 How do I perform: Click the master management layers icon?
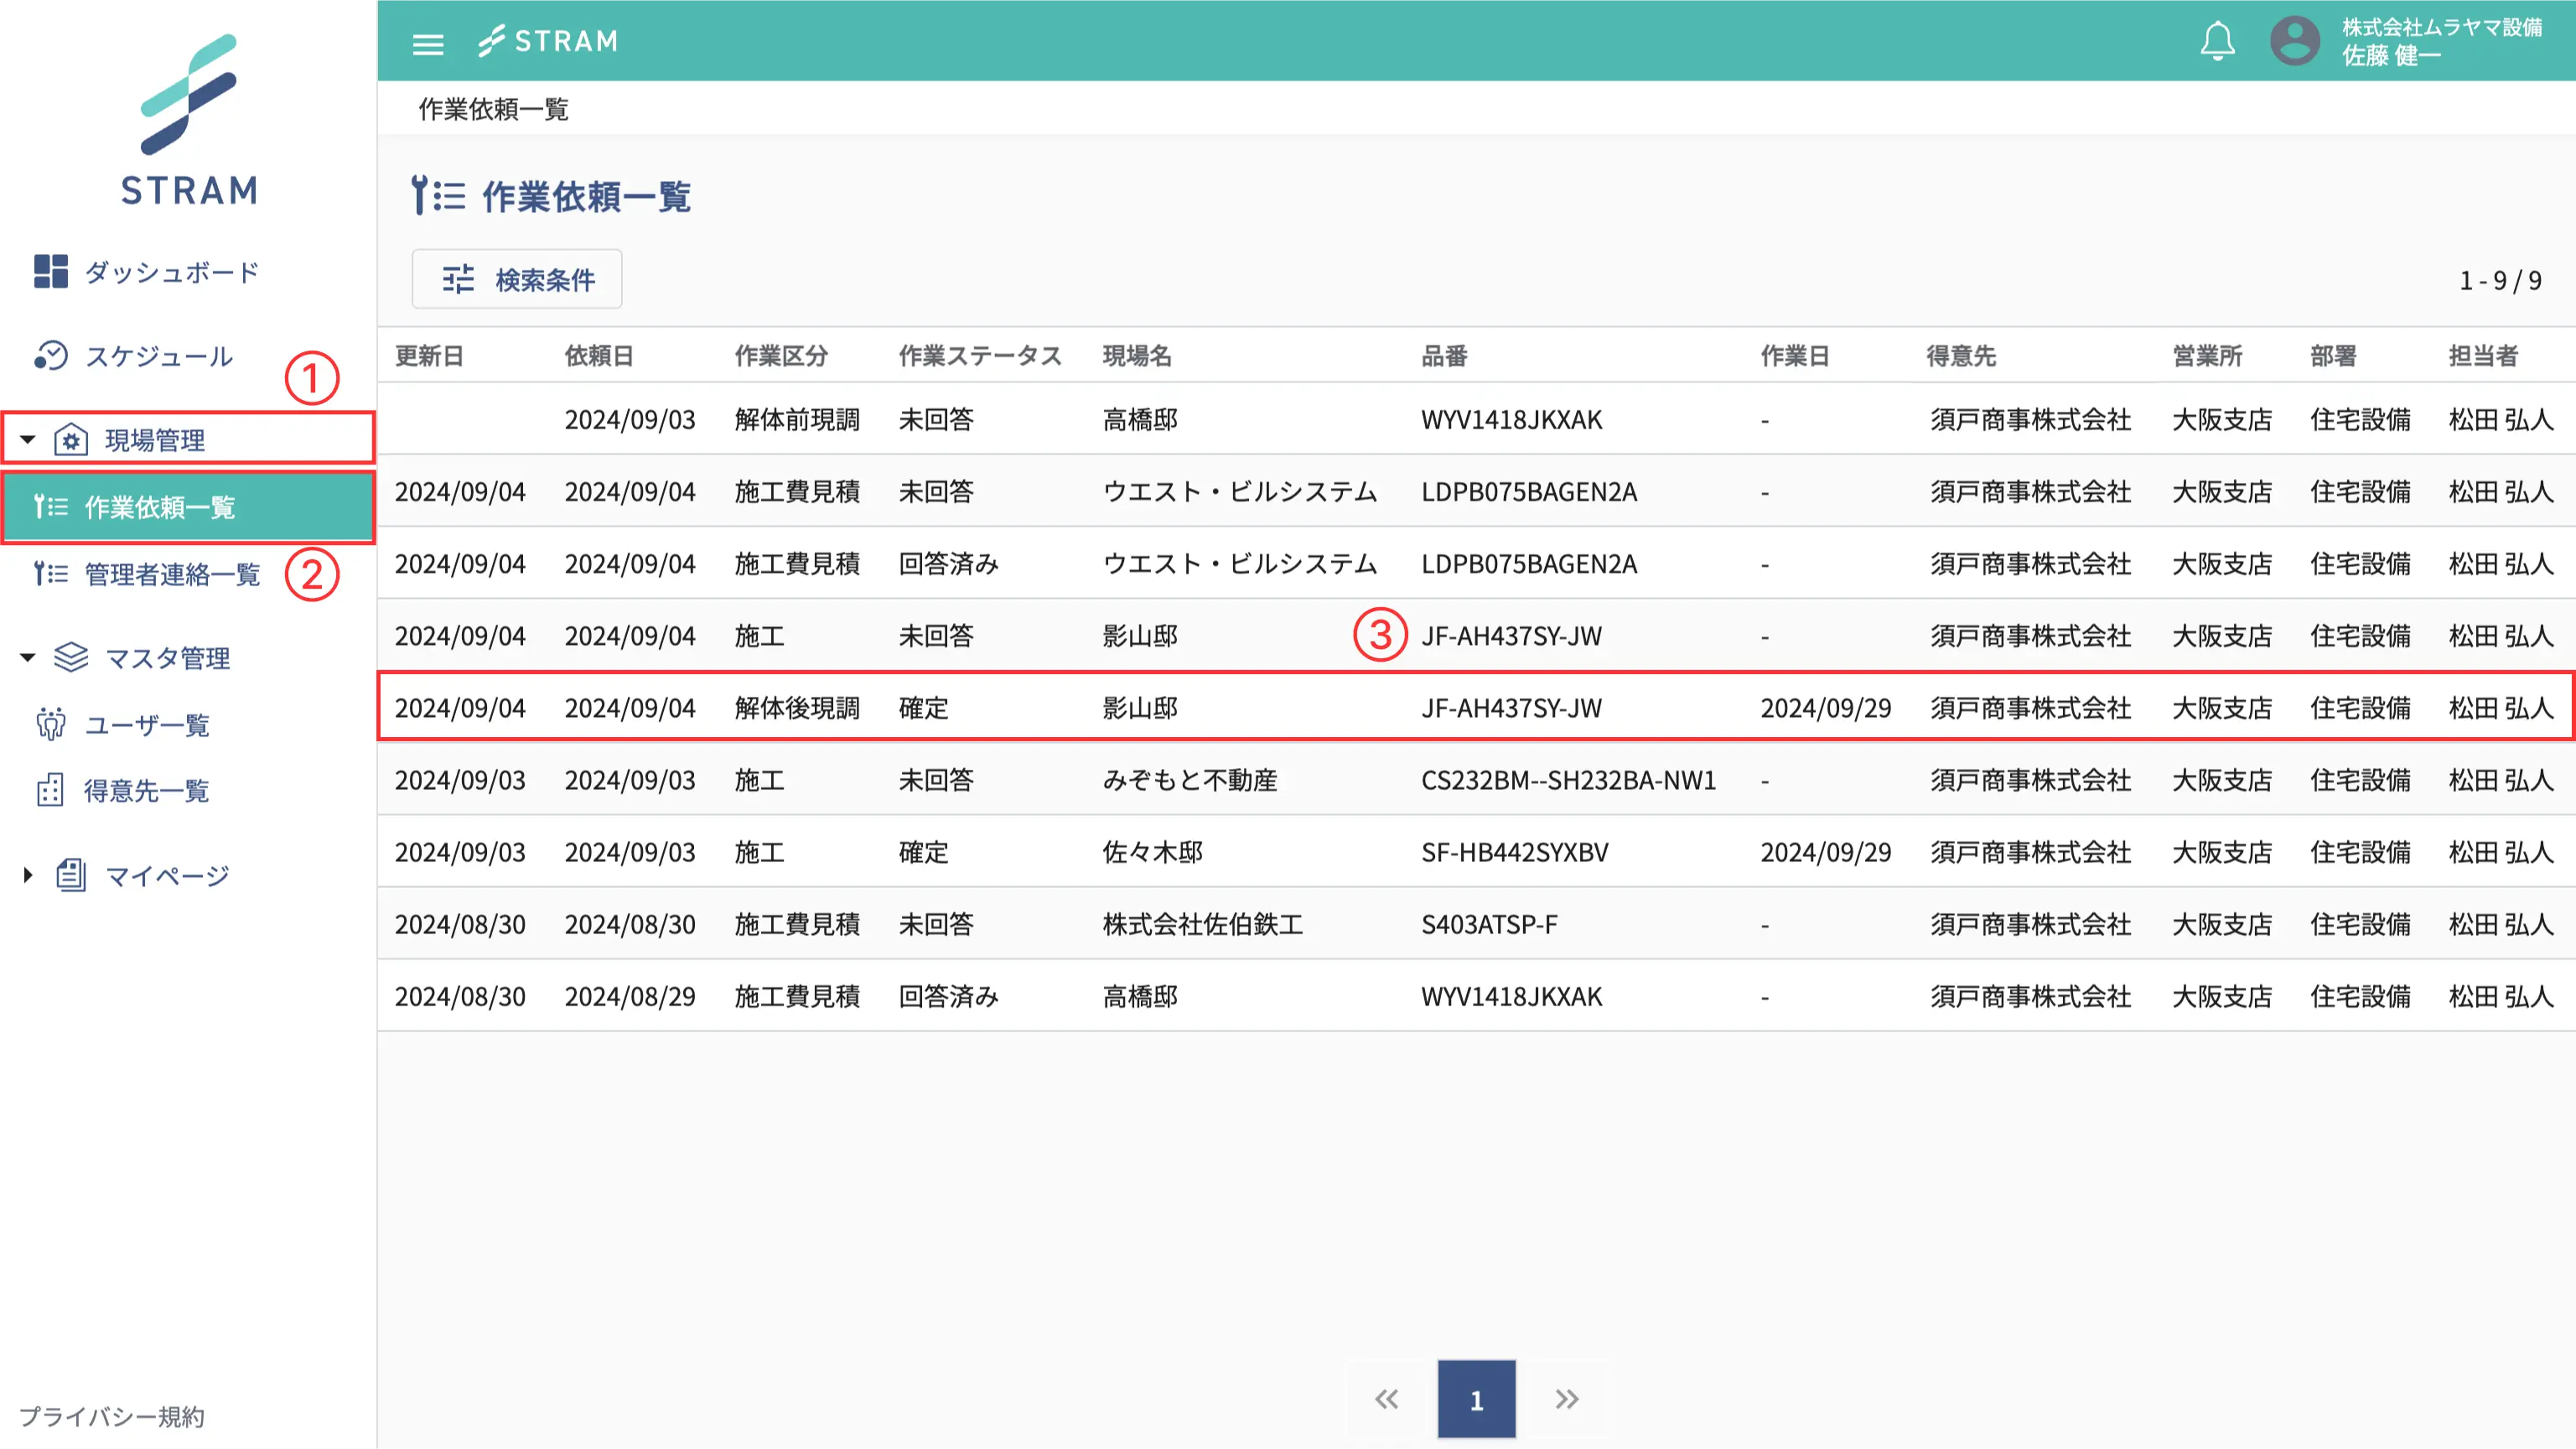(70, 657)
